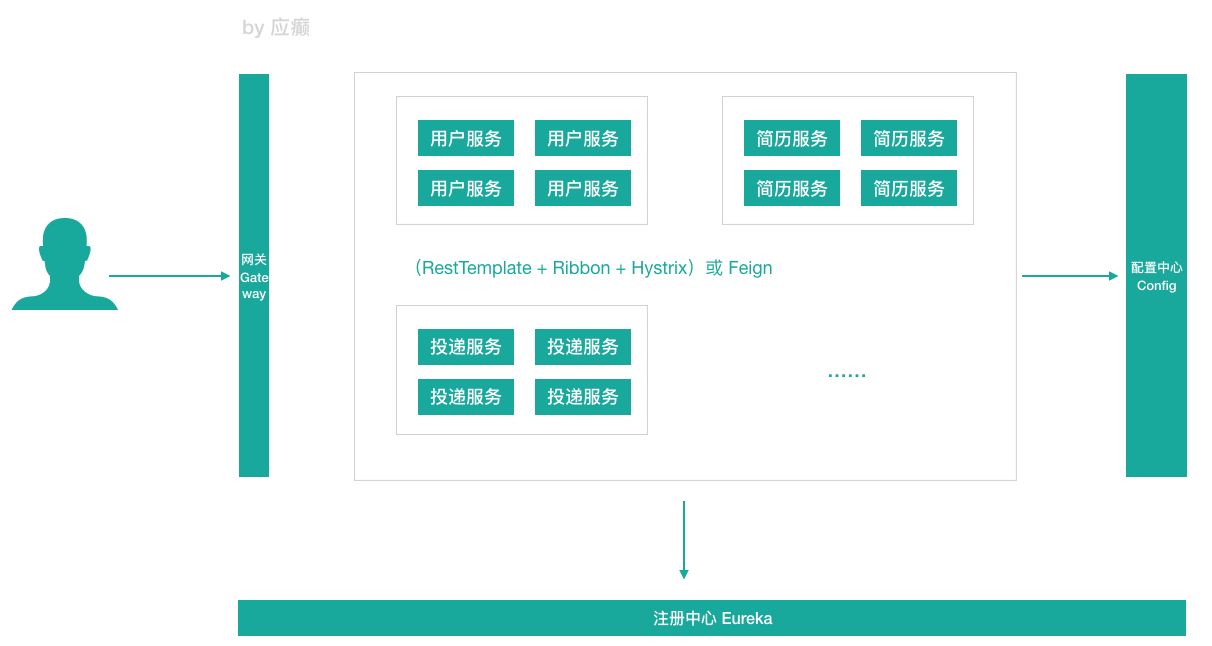Screen dimensions: 1212x646
Task: Click the top-right 用户服务 box
Action: click(x=583, y=138)
